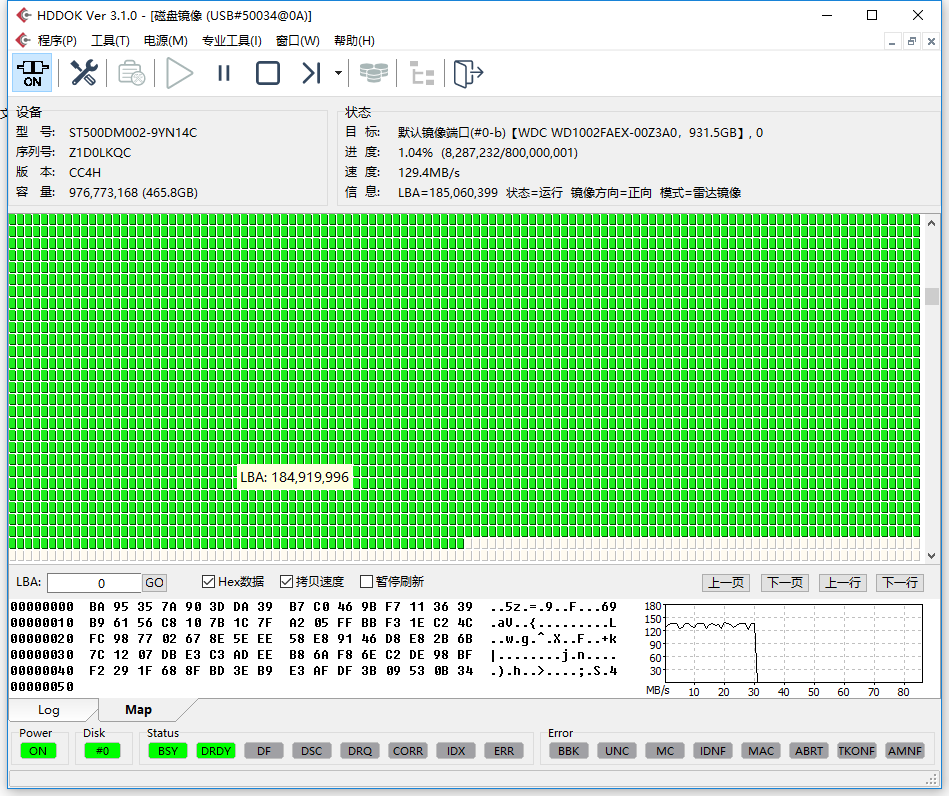Open the 帮助(H) menu
Screen dimensions: 949x796
[x=355, y=41]
